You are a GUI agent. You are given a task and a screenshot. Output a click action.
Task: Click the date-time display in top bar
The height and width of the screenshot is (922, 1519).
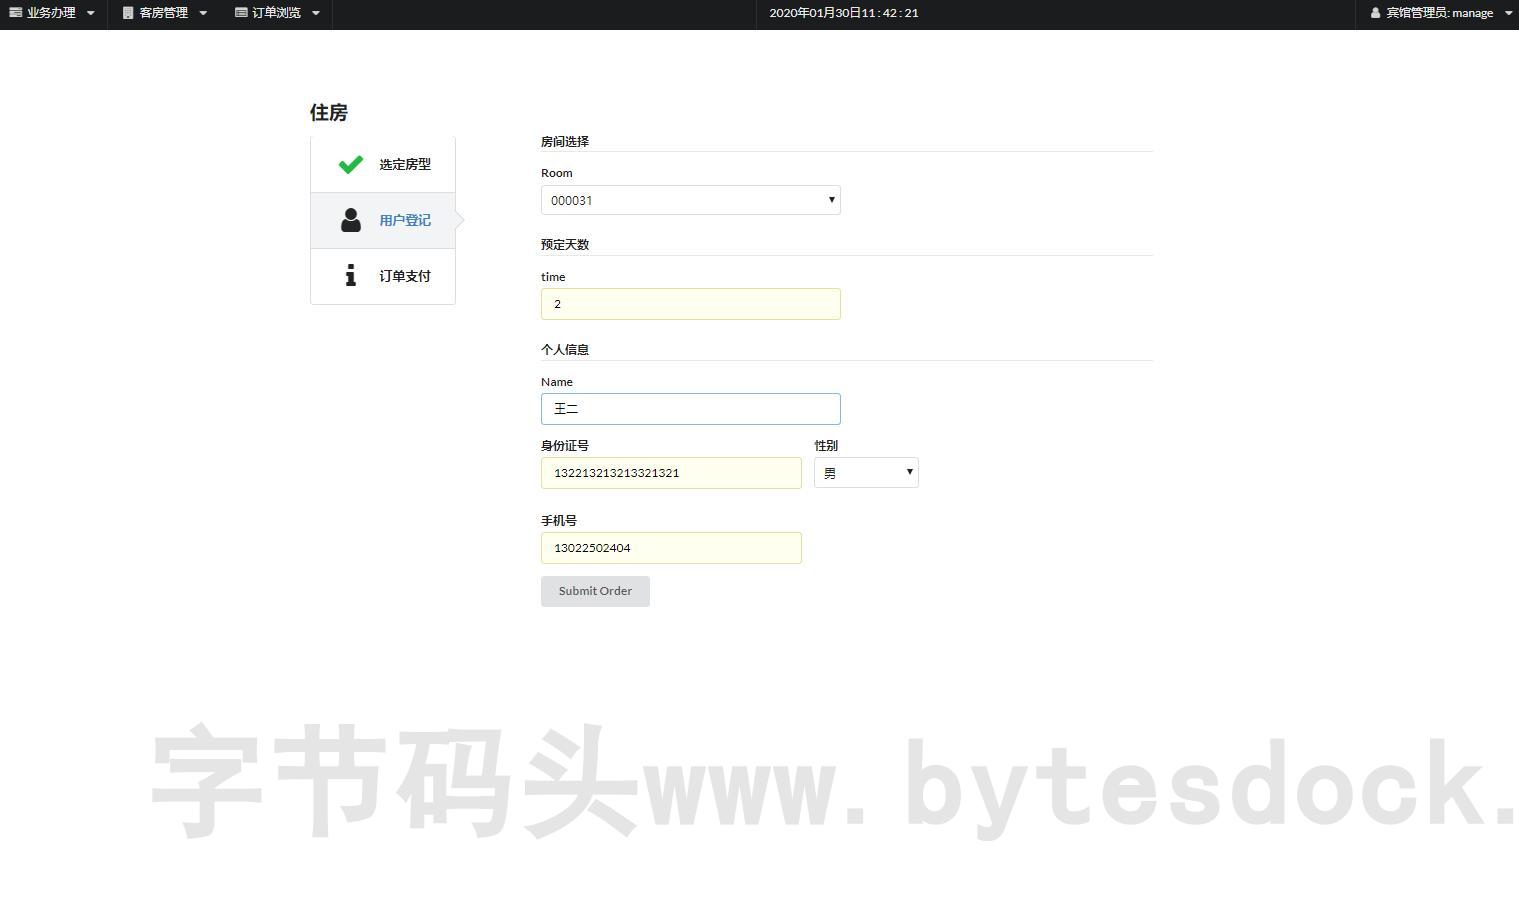[844, 13]
